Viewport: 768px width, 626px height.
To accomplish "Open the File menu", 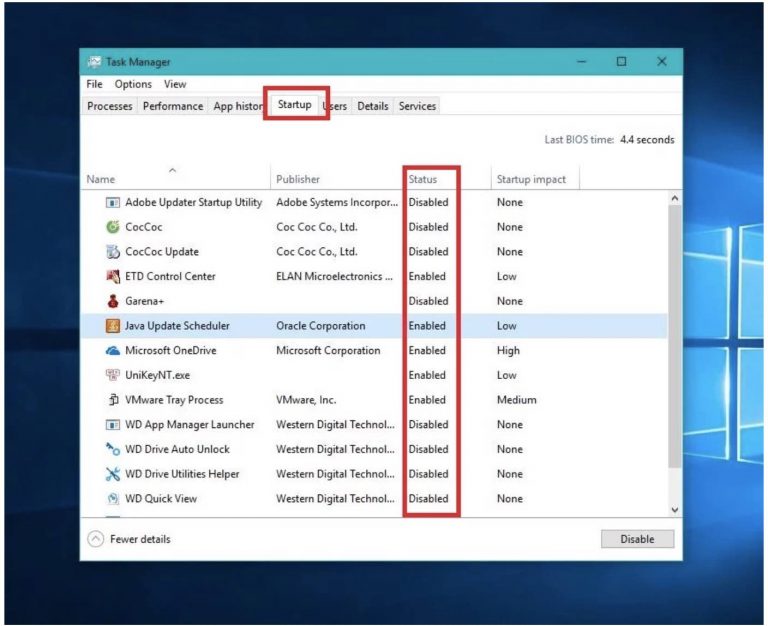I will [94, 84].
